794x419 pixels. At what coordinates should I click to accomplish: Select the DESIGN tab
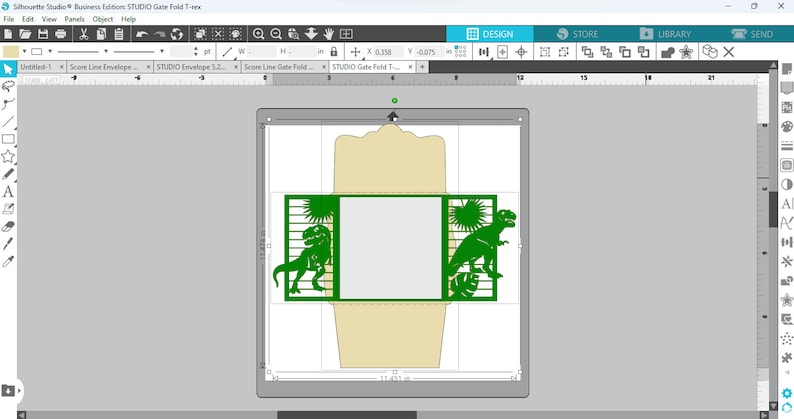(490, 34)
